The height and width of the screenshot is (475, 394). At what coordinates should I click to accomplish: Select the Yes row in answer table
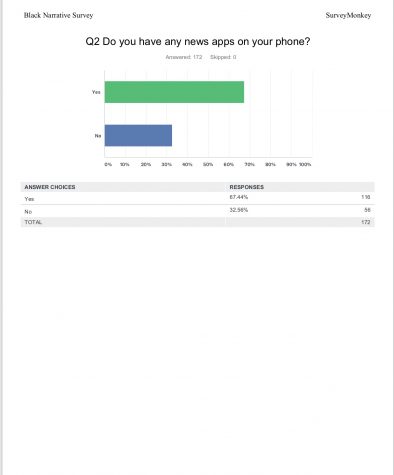coord(198,198)
